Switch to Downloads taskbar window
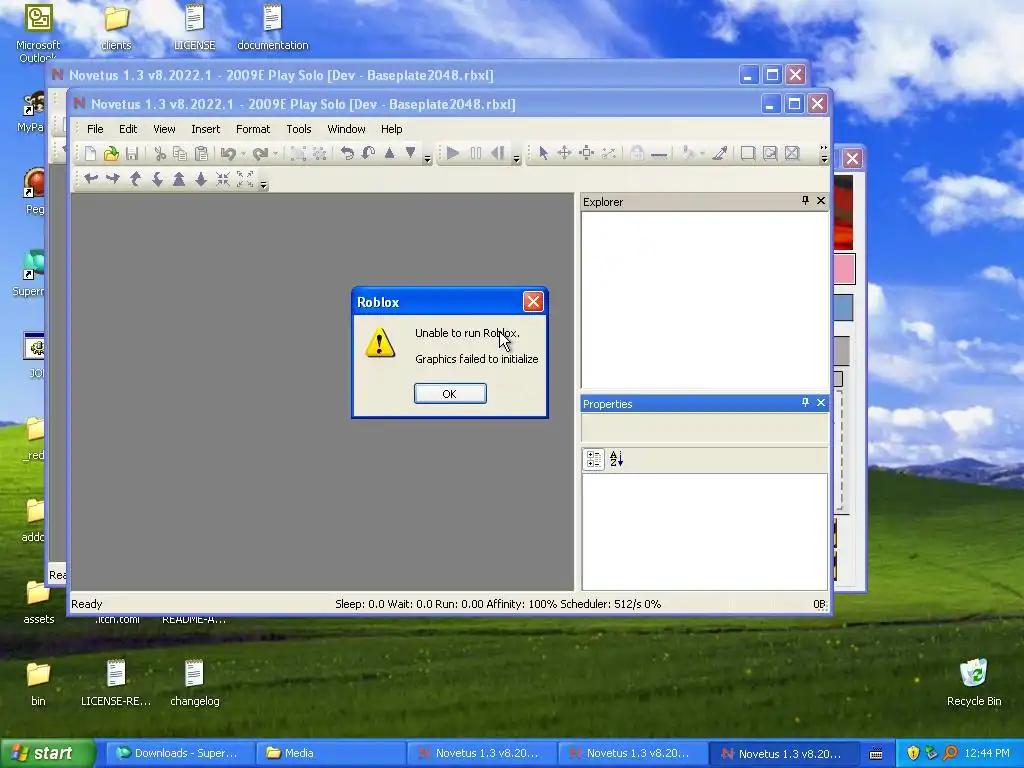 click(178, 753)
